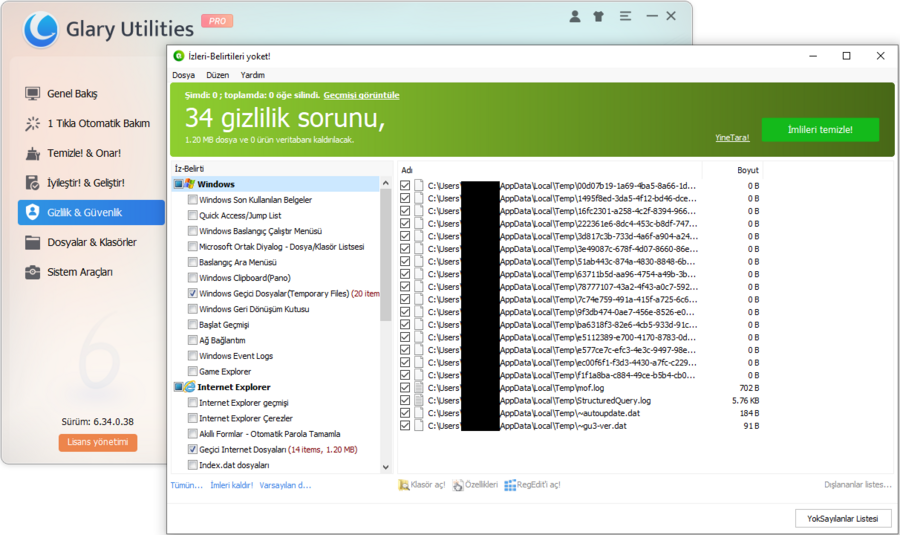Select the Windows Event Logs tree row
The height and width of the screenshot is (535, 900).
[236, 356]
